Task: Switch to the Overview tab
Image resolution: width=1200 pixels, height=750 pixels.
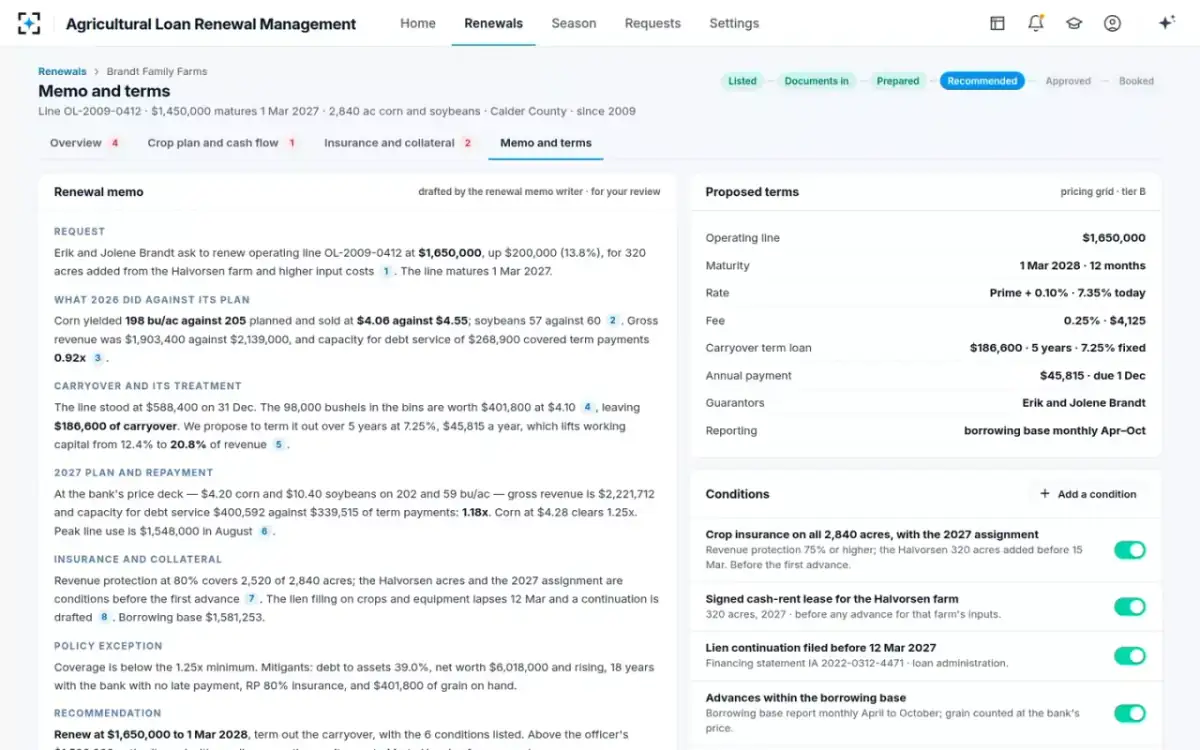Action: [x=85, y=143]
